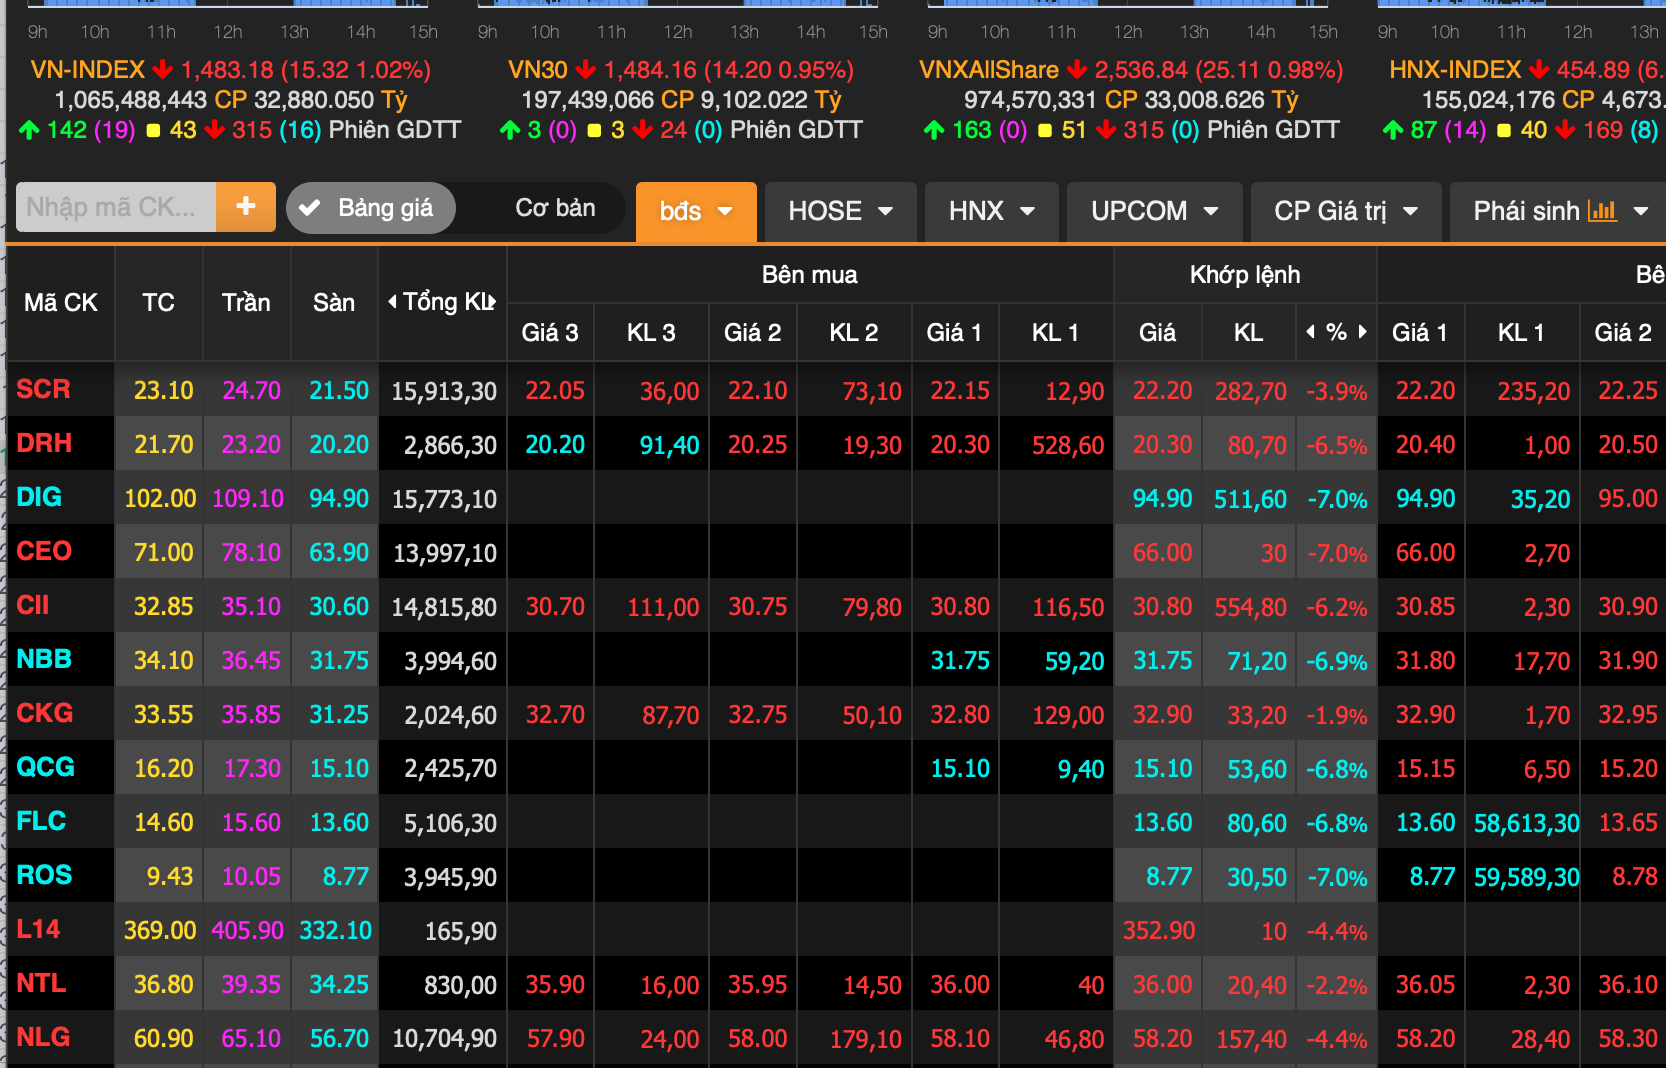
Task: Sort by the Mã CK column header
Action: 60,303
